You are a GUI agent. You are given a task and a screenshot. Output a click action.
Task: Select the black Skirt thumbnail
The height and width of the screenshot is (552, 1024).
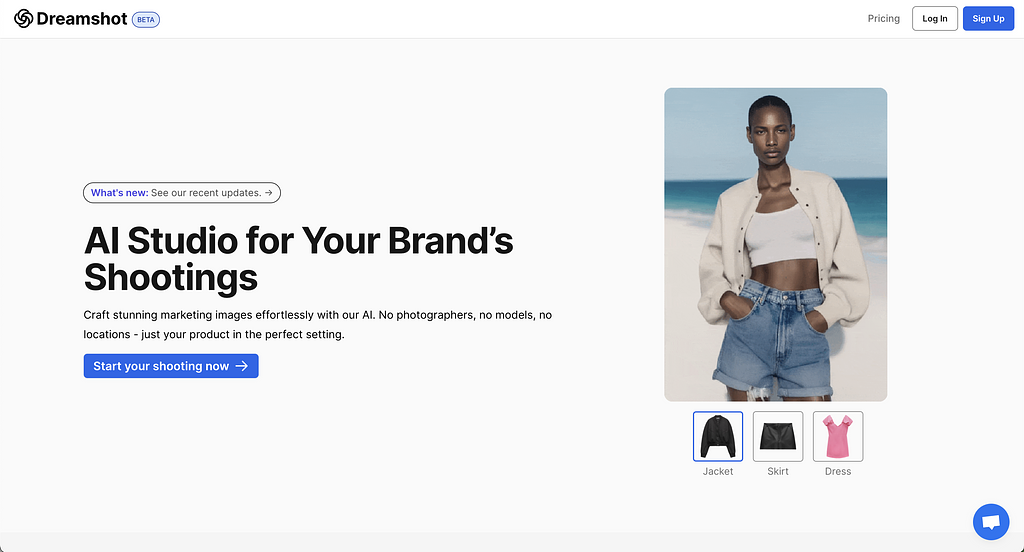[x=778, y=436]
